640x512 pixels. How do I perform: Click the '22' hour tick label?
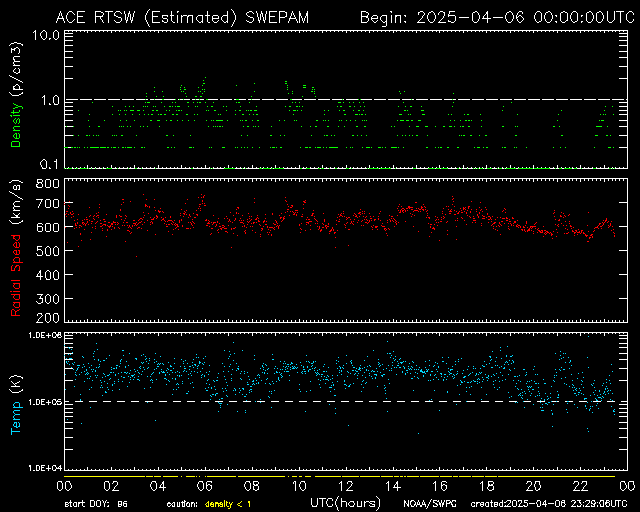pos(580,486)
